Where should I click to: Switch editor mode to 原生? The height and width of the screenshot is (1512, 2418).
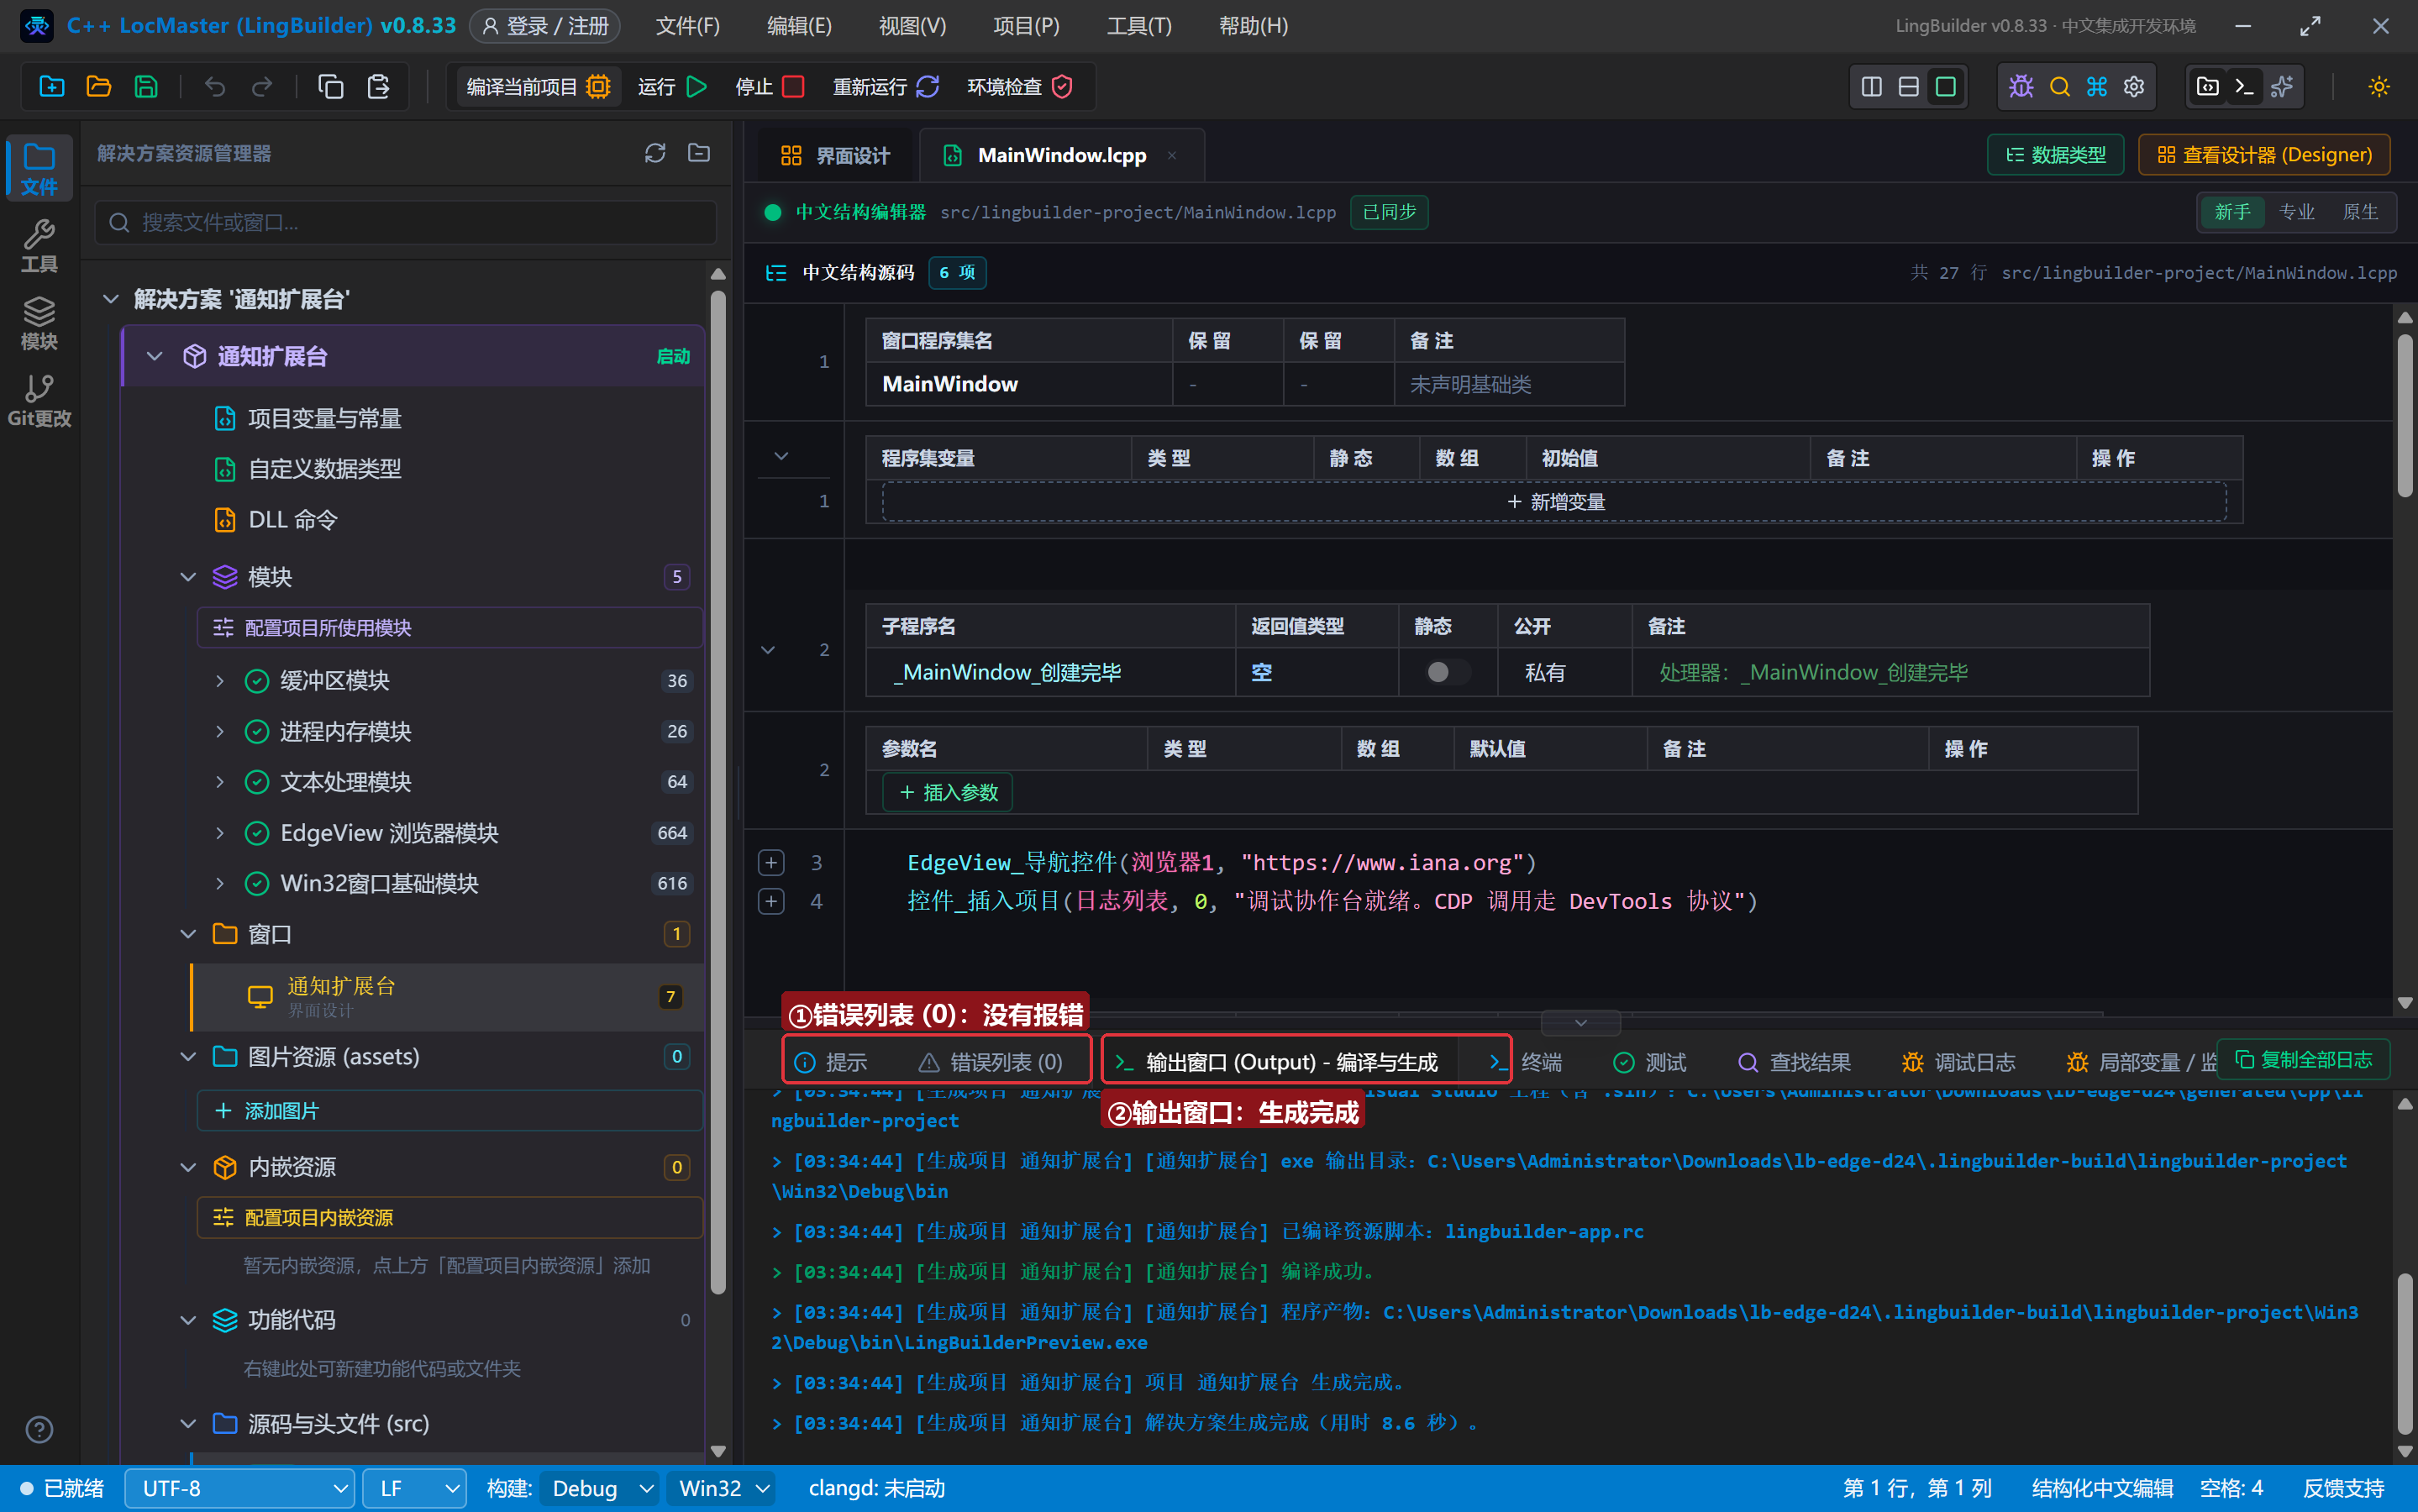tap(2360, 212)
